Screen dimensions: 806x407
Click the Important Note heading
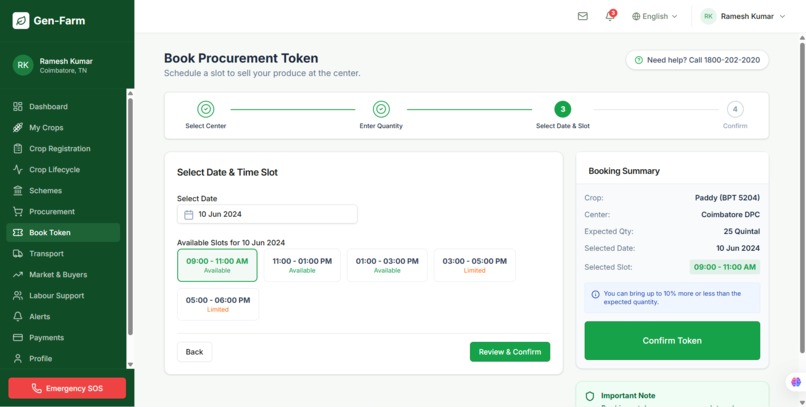(x=628, y=396)
